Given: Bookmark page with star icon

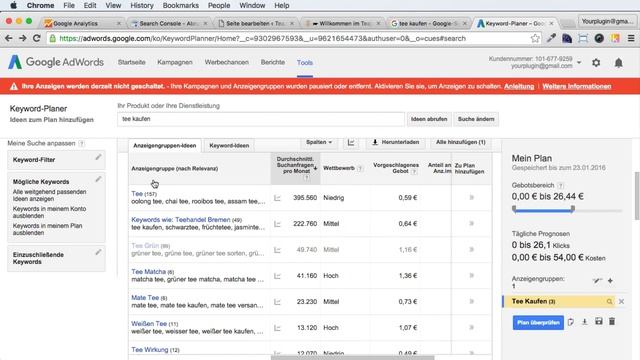Looking at the screenshot, I should (535, 38).
